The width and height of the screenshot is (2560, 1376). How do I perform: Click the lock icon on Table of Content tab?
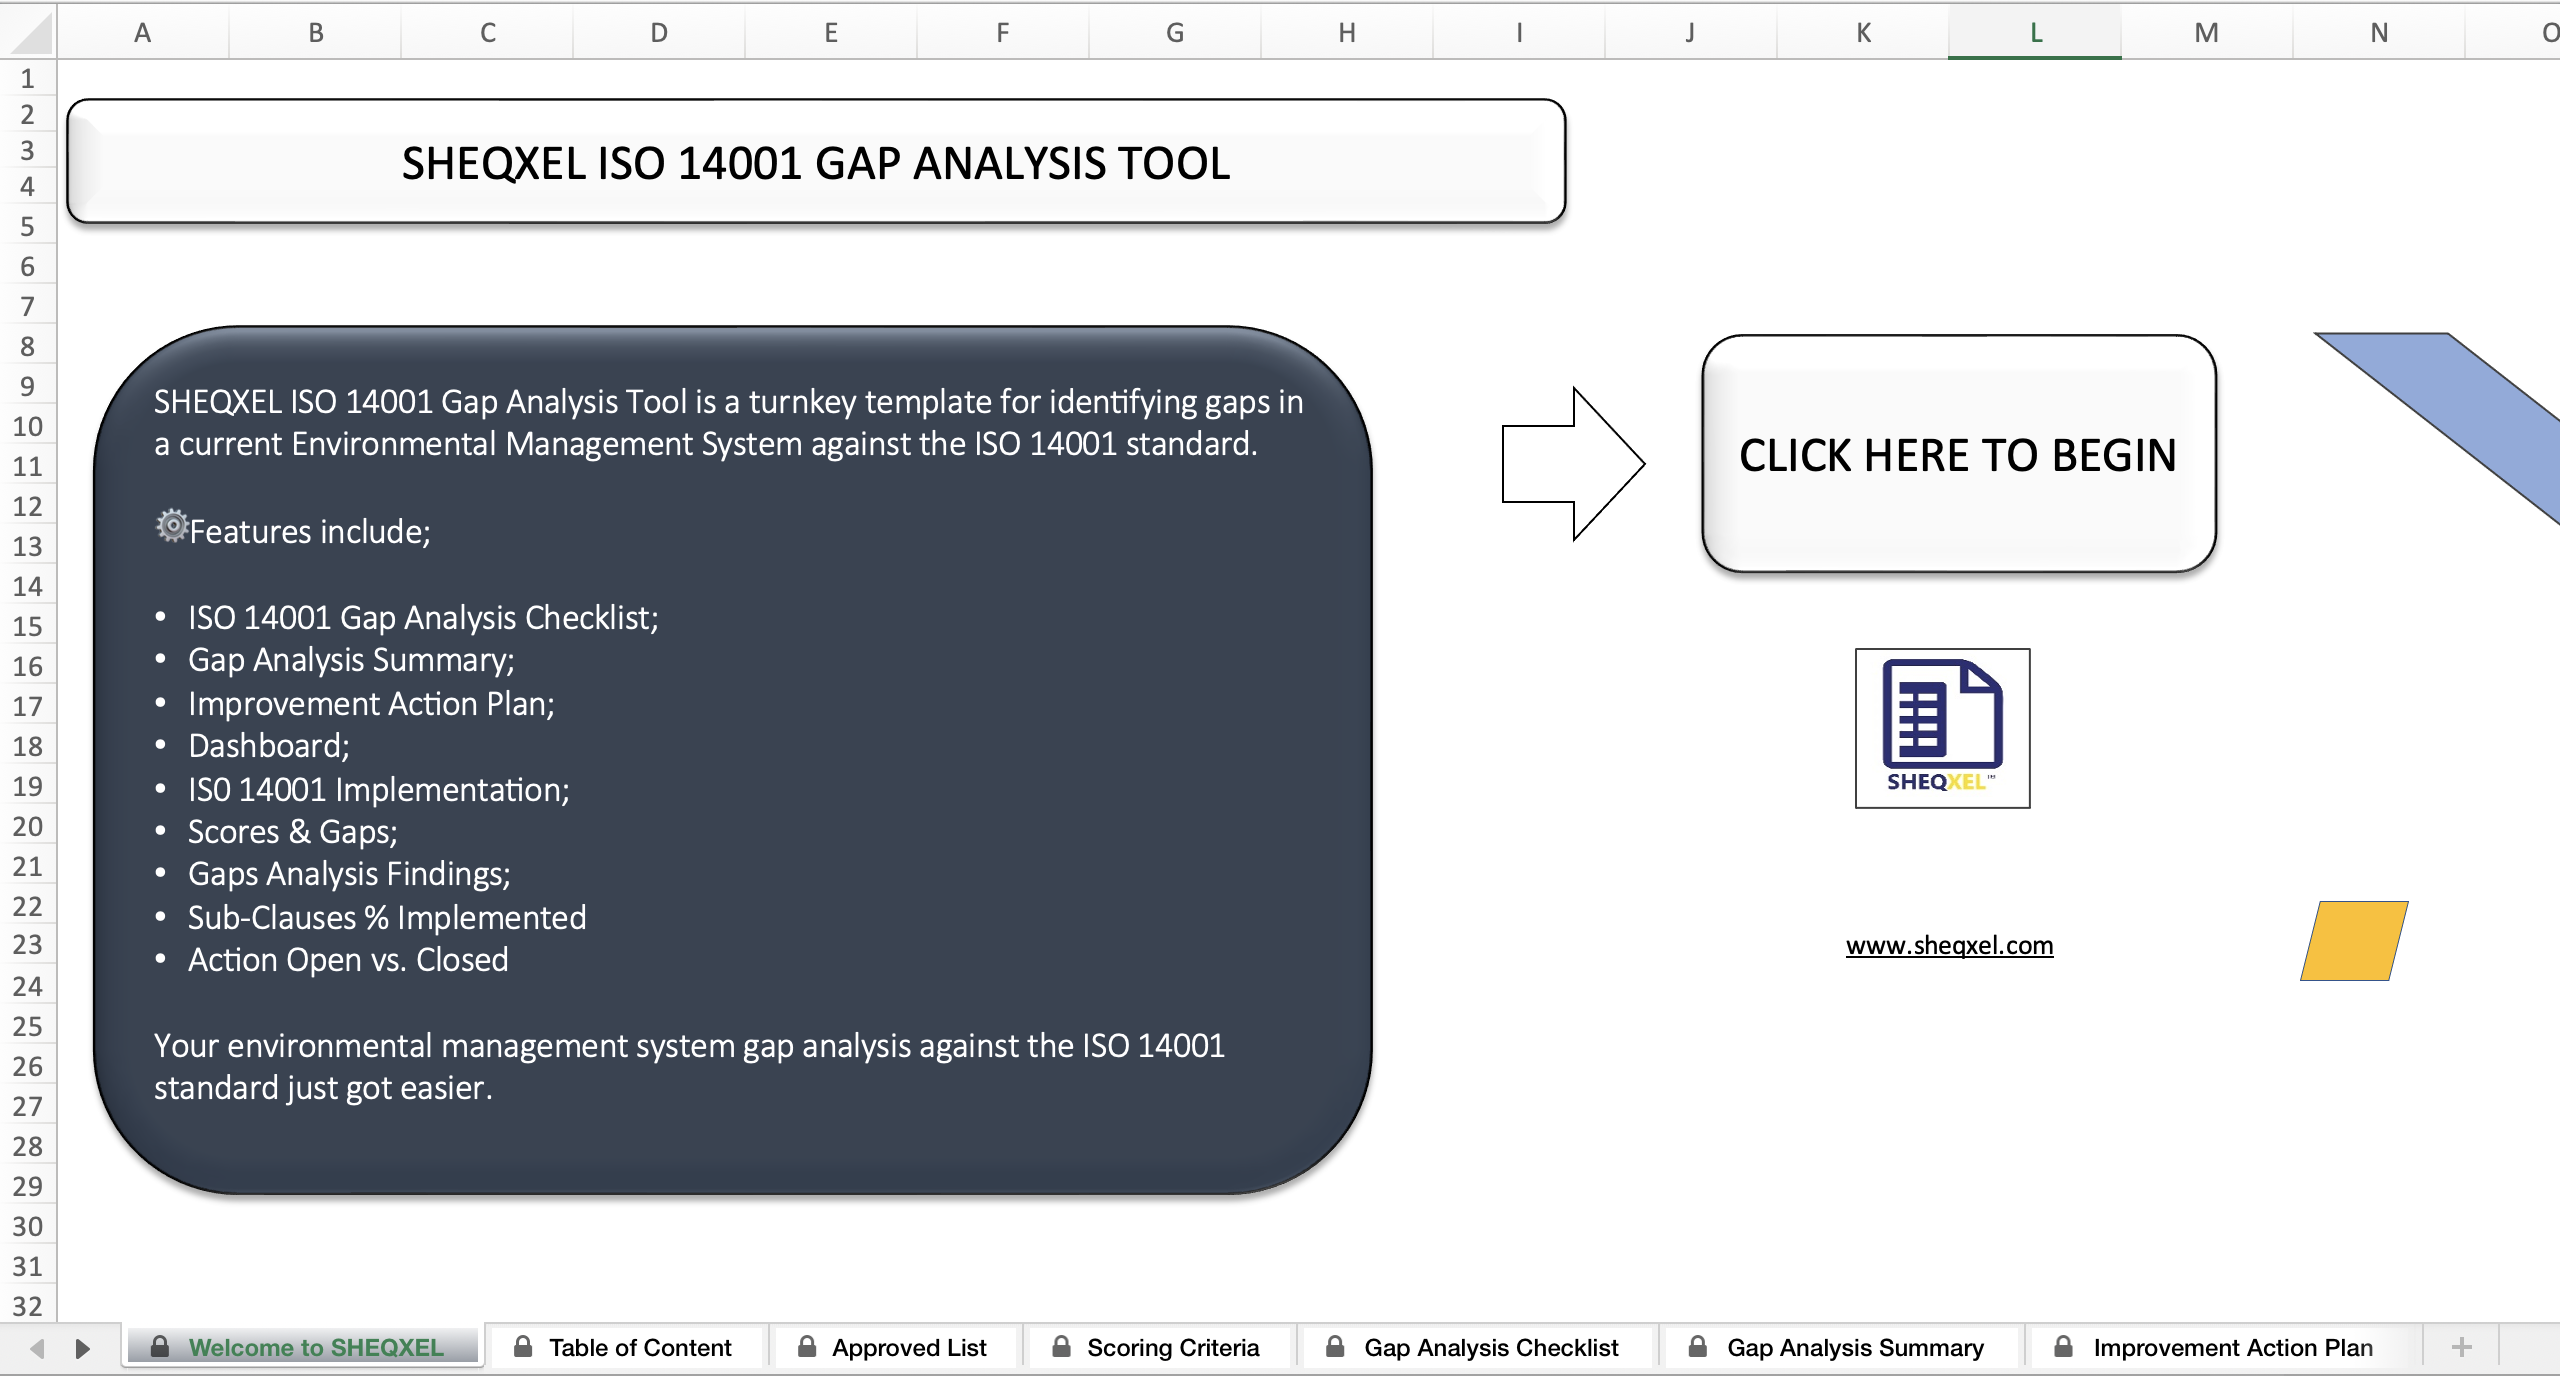523,1347
